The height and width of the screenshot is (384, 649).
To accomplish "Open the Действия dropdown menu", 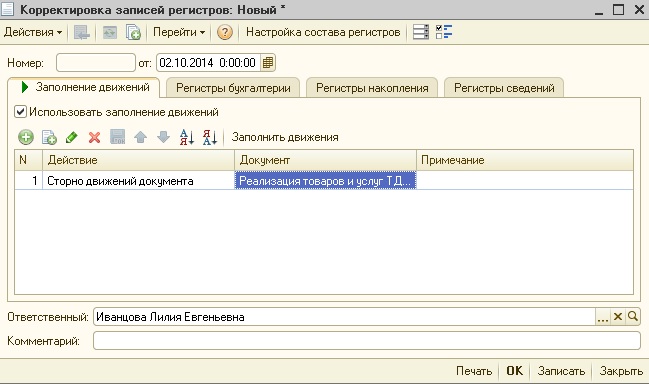I will (33, 32).
